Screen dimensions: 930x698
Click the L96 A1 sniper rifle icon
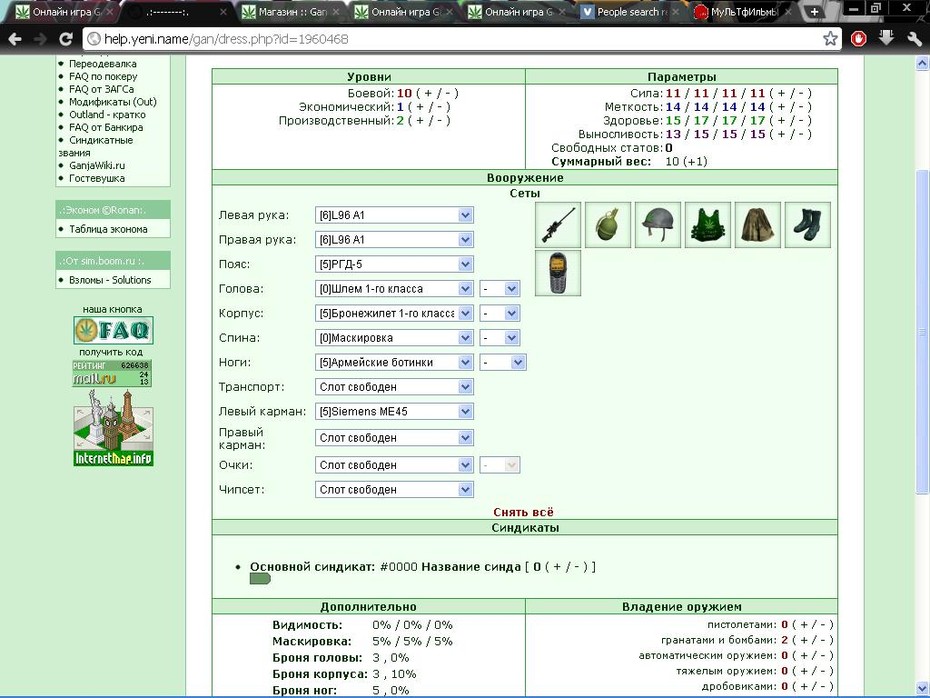coord(558,225)
